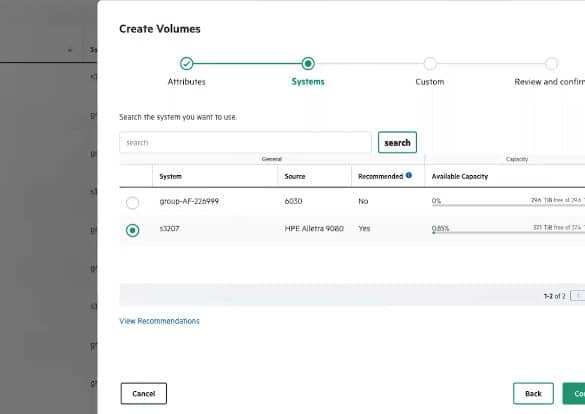Click the Recommended column info icon
Image resolution: width=585 pixels, height=414 pixels.
(409, 175)
